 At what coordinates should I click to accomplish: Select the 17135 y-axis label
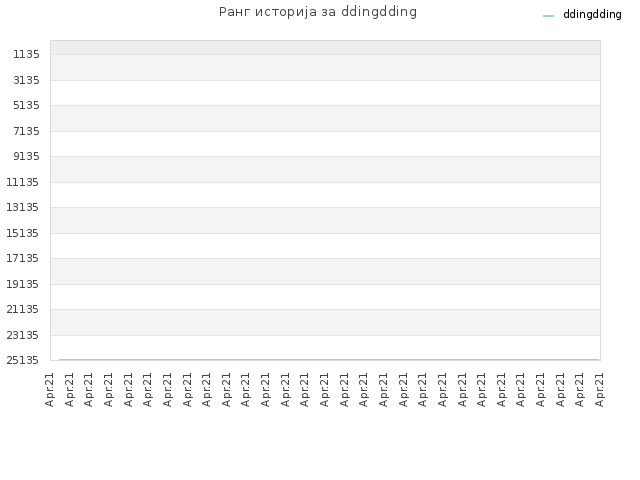click(22, 258)
